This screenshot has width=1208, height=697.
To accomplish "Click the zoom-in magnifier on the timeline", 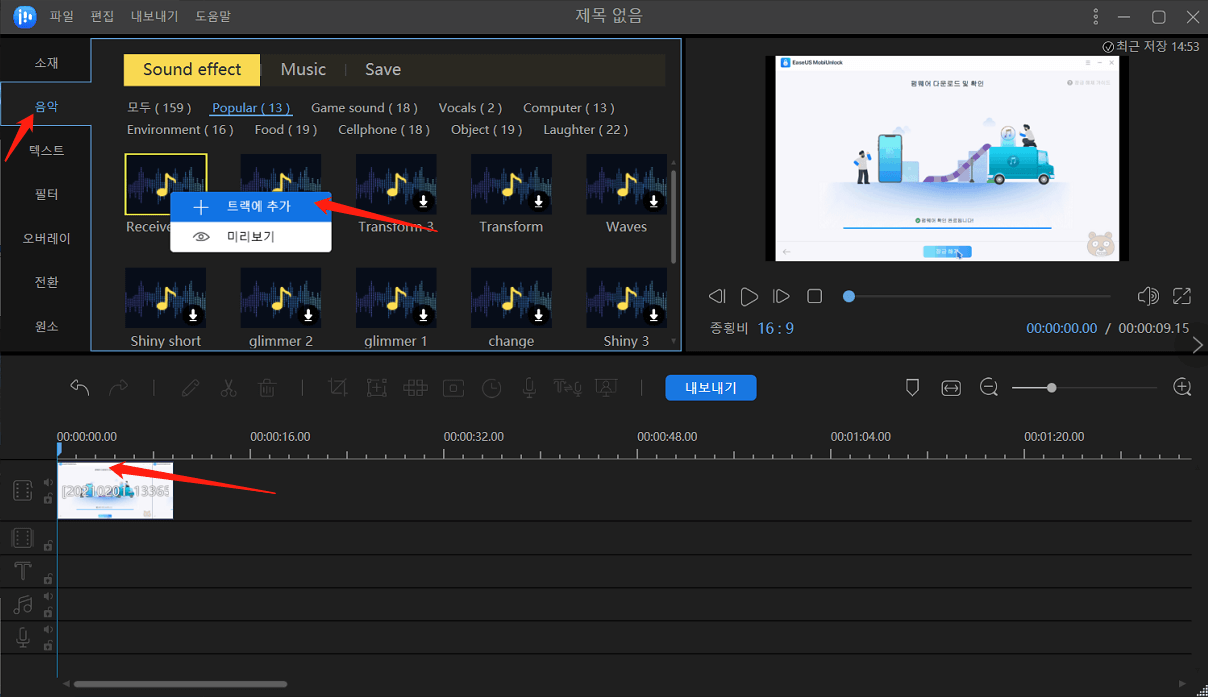I will [1182, 388].
